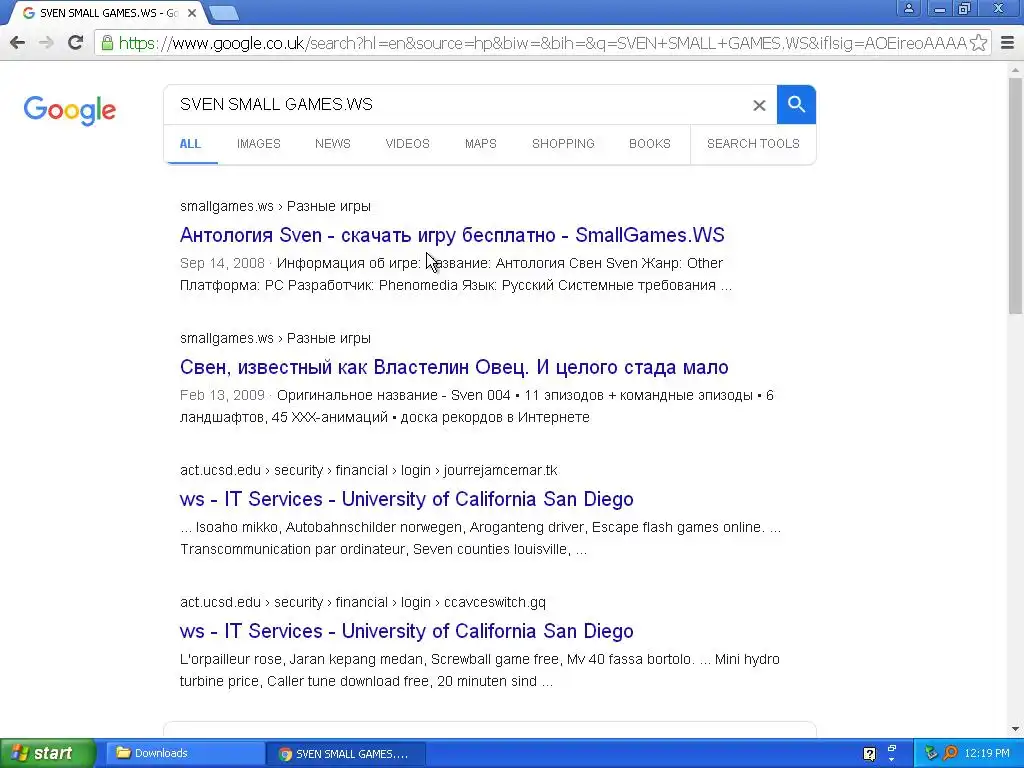This screenshot has height=768, width=1024.
Task: Open the Антология Sven SmallGames.WS result
Action: coord(452,235)
